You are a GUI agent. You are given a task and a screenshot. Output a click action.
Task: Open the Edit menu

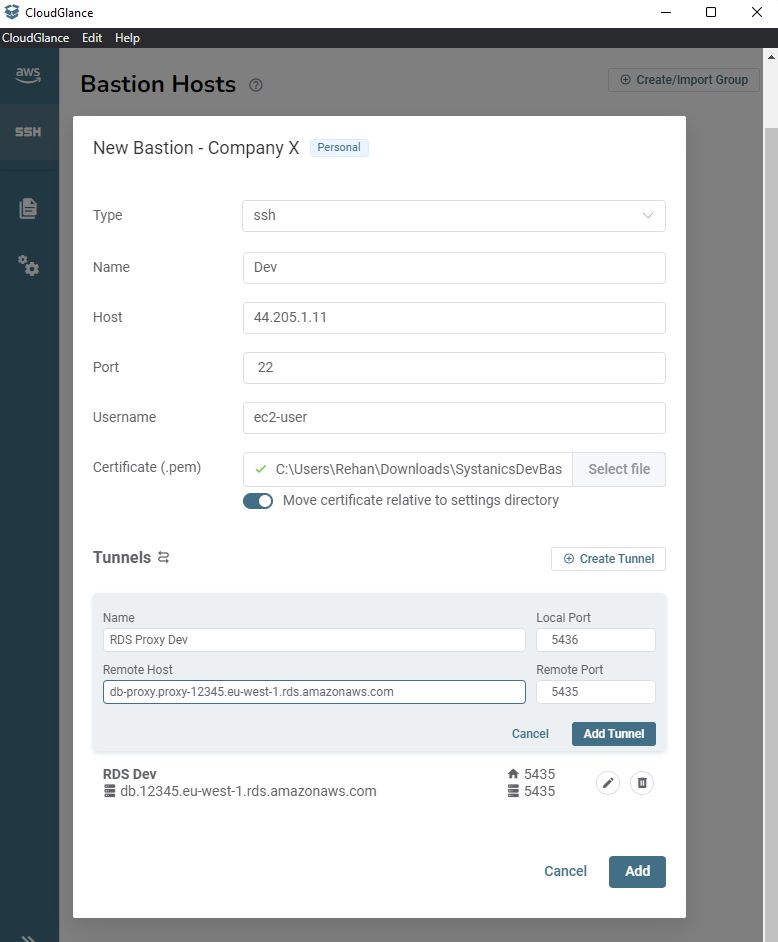tap(92, 38)
